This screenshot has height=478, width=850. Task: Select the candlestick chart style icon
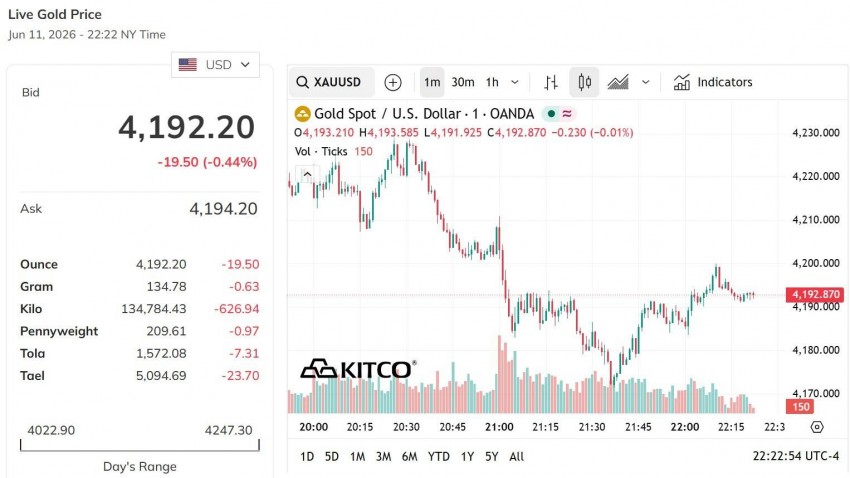pyautogui.click(x=584, y=82)
